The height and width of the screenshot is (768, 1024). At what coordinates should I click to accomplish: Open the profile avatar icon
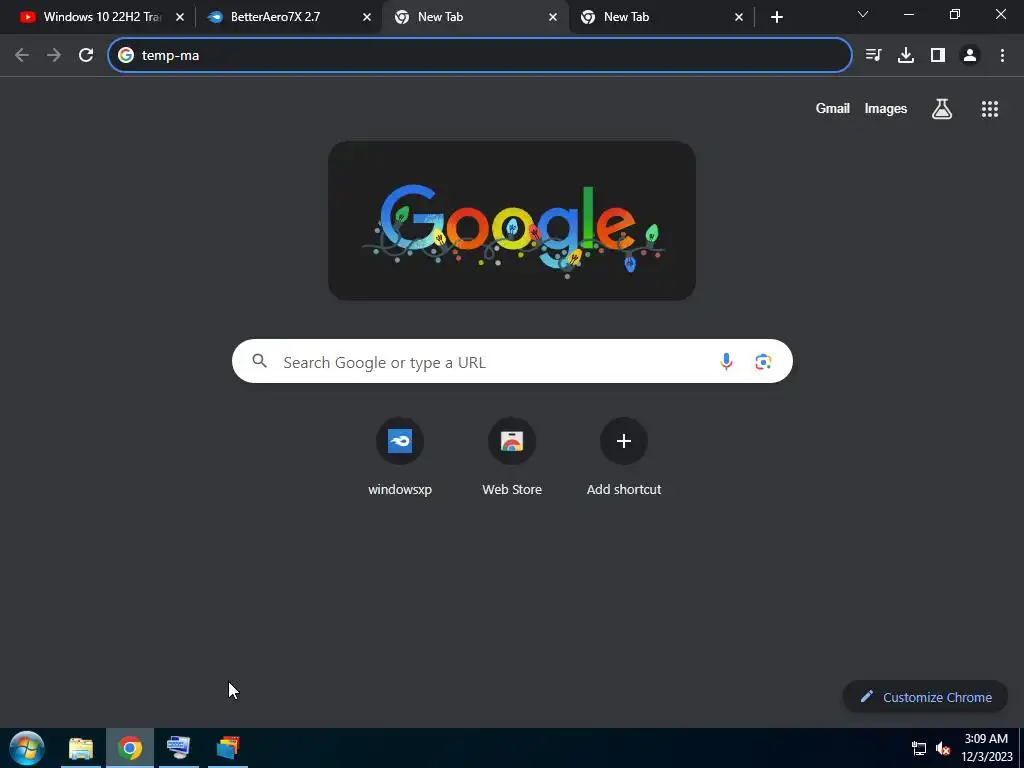tap(970, 56)
